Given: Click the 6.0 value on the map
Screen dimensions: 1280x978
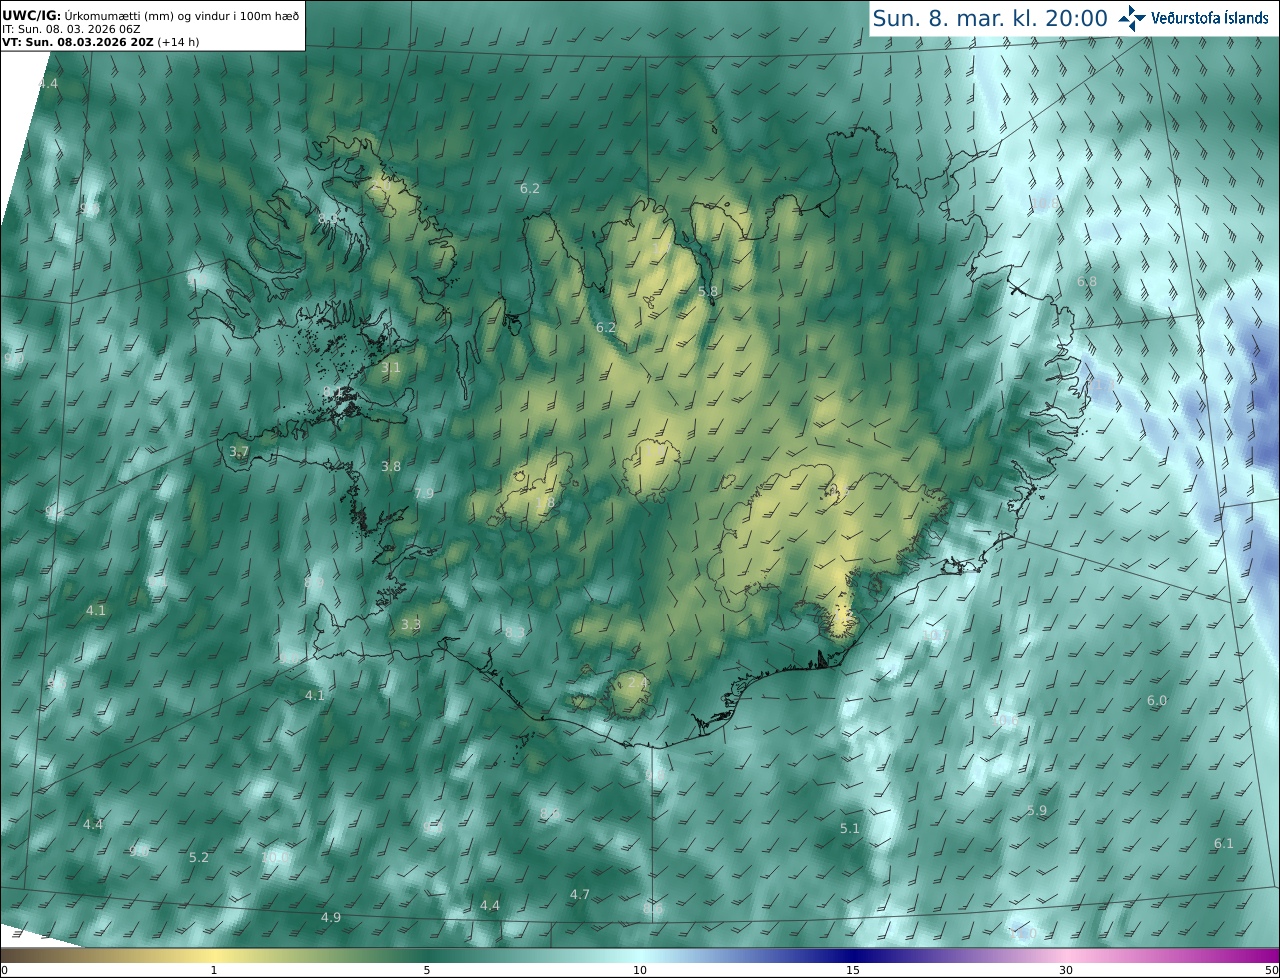Looking at the screenshot, I should [1157, 701].
